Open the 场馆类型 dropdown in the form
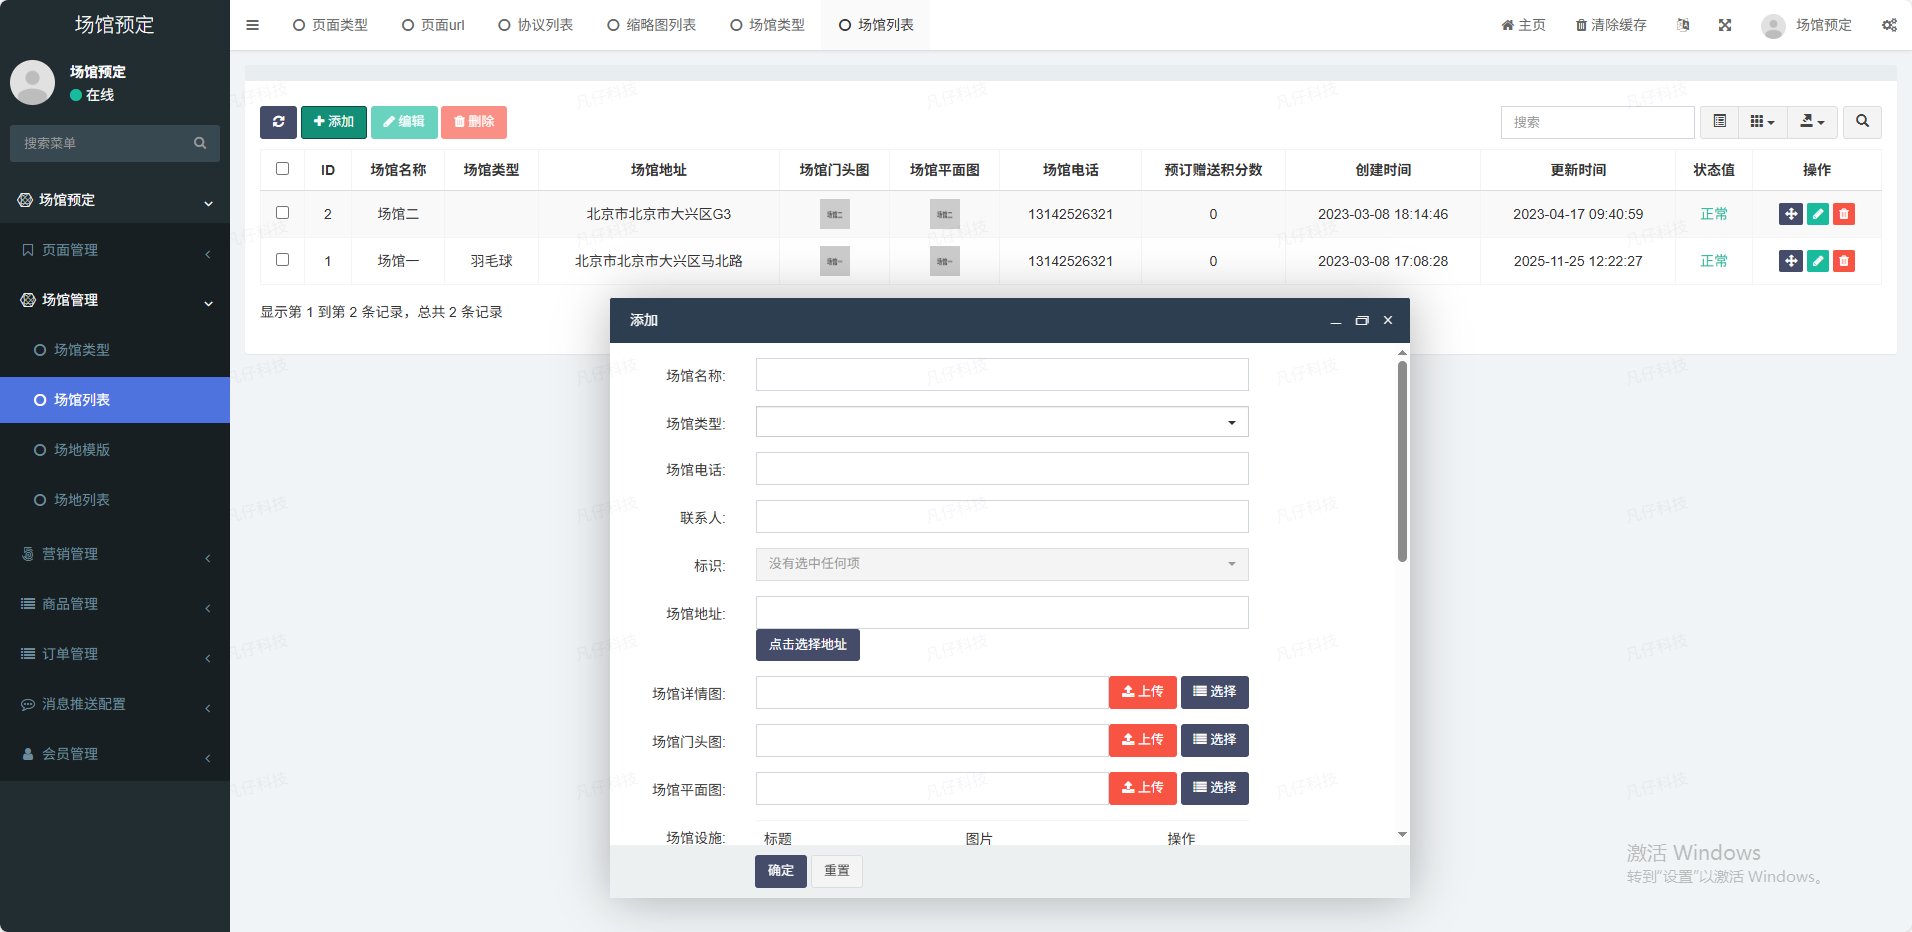Screen dimensions: 1912x932 1002,422
